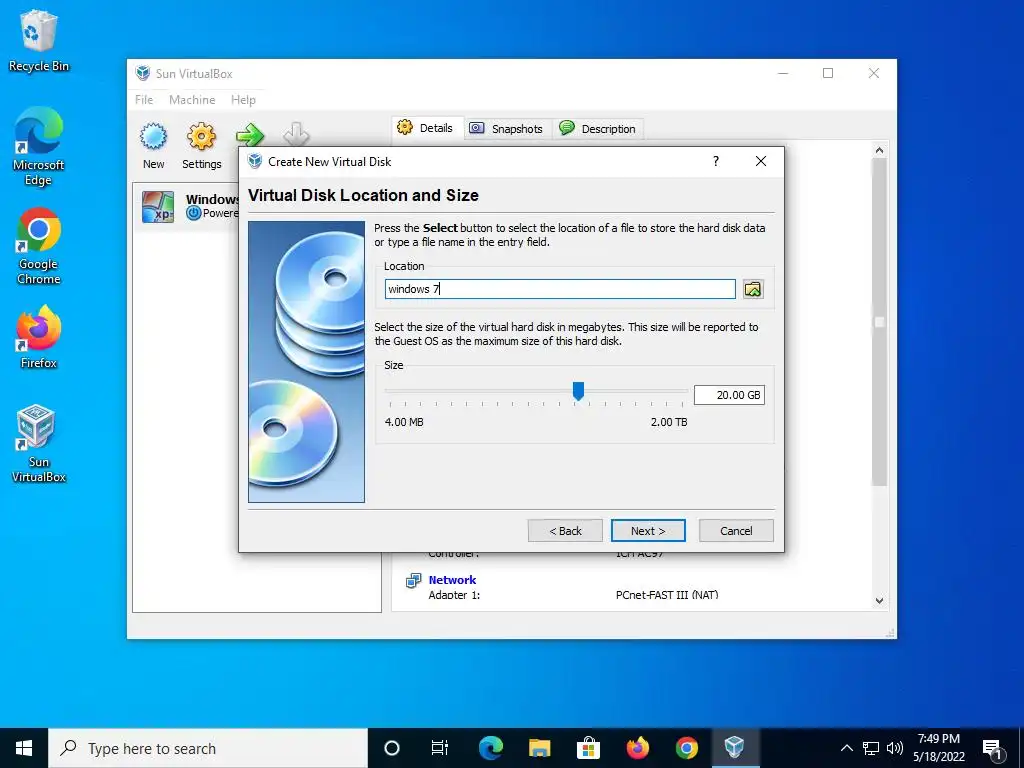Click in the Location text field
The image size is (1024, 768).
[x=560, y=289]
